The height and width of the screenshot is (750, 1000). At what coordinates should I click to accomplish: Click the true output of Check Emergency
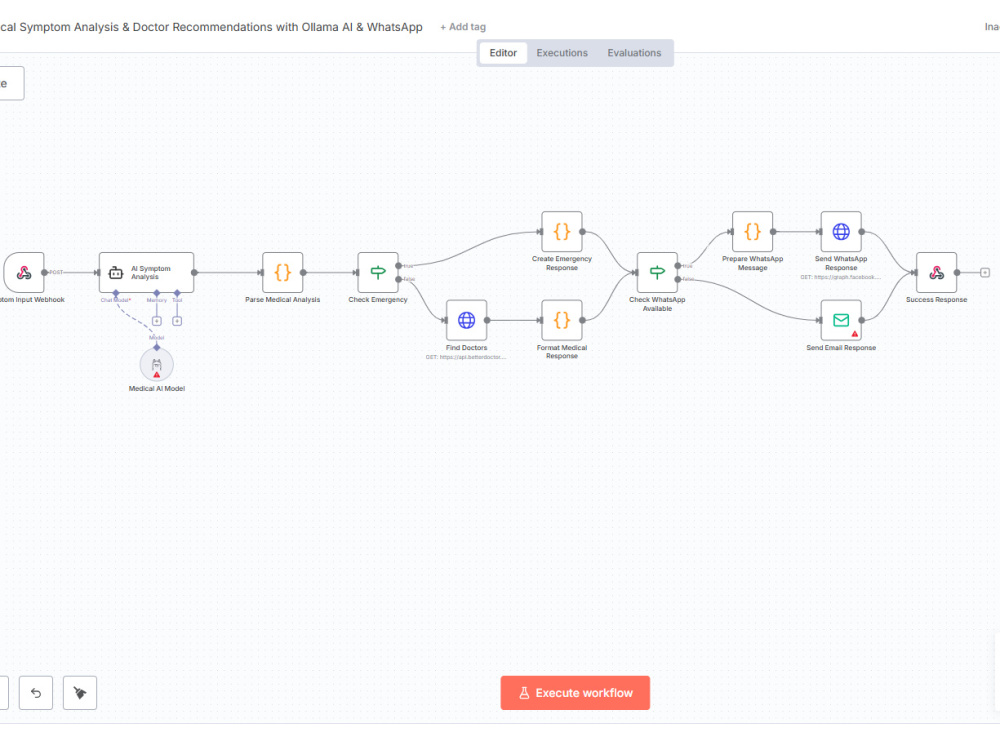click(x=399, y=265)
